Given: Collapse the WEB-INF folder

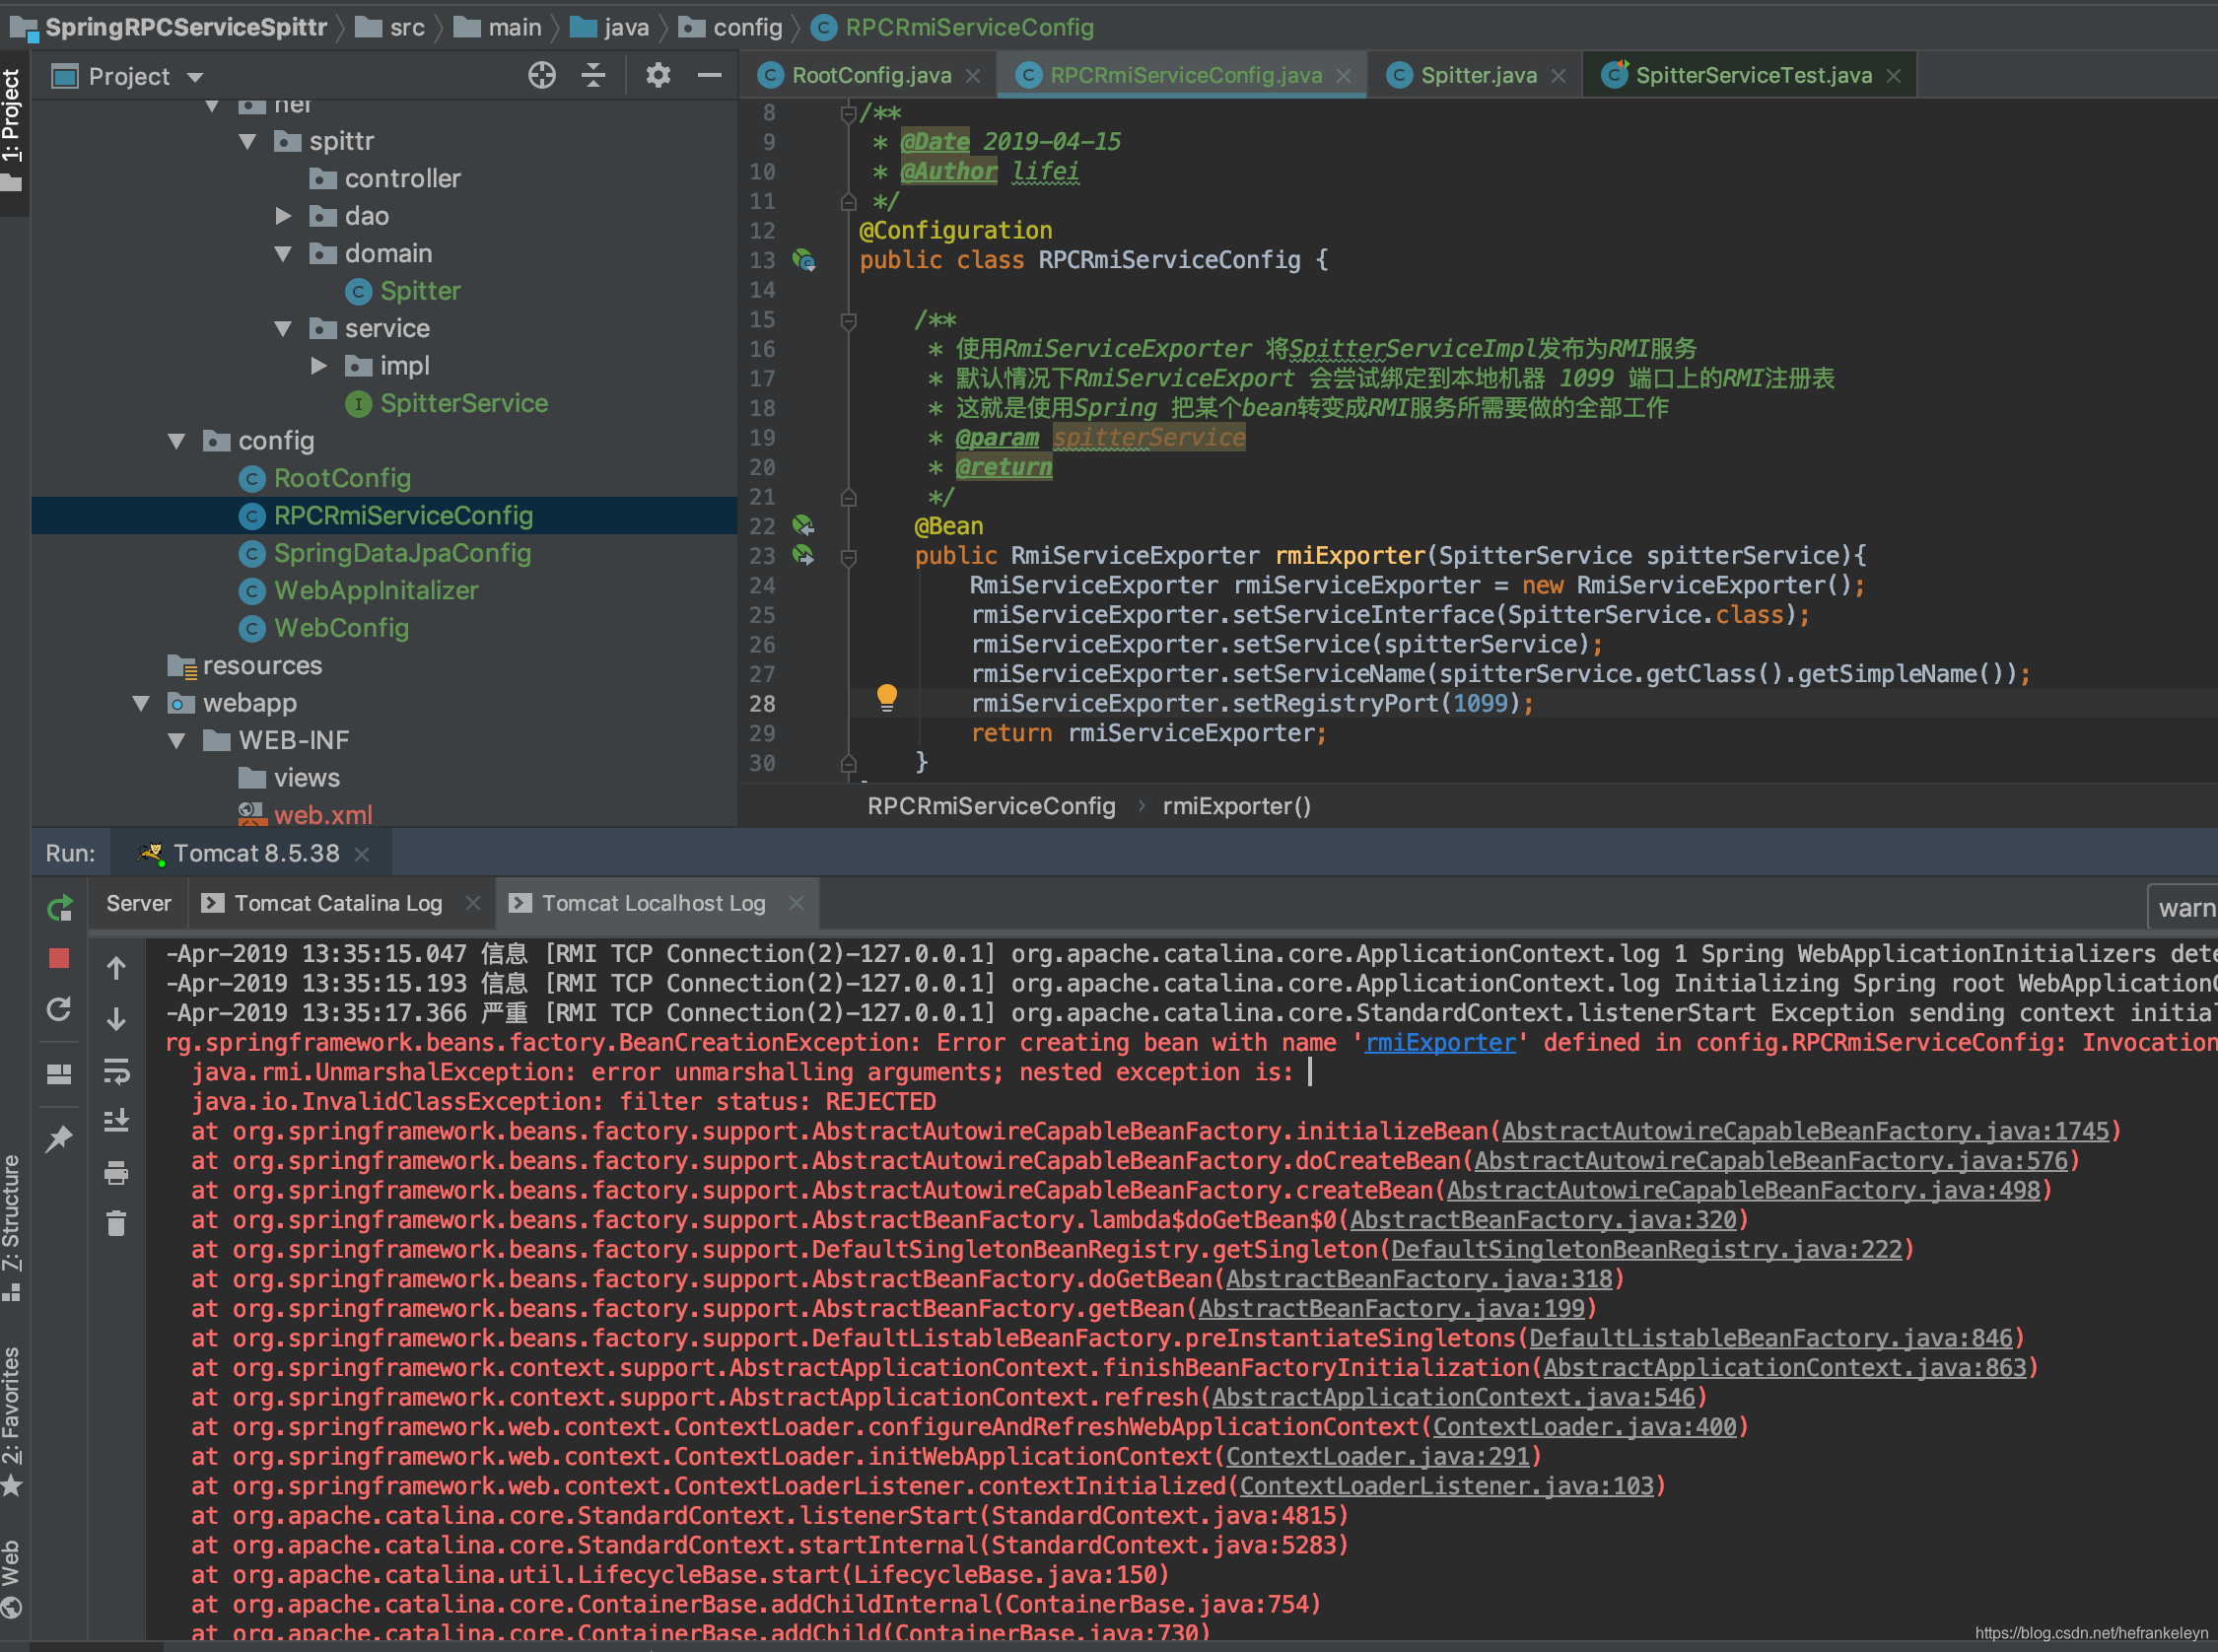Looking at the screenshot, I should point(177,741).
